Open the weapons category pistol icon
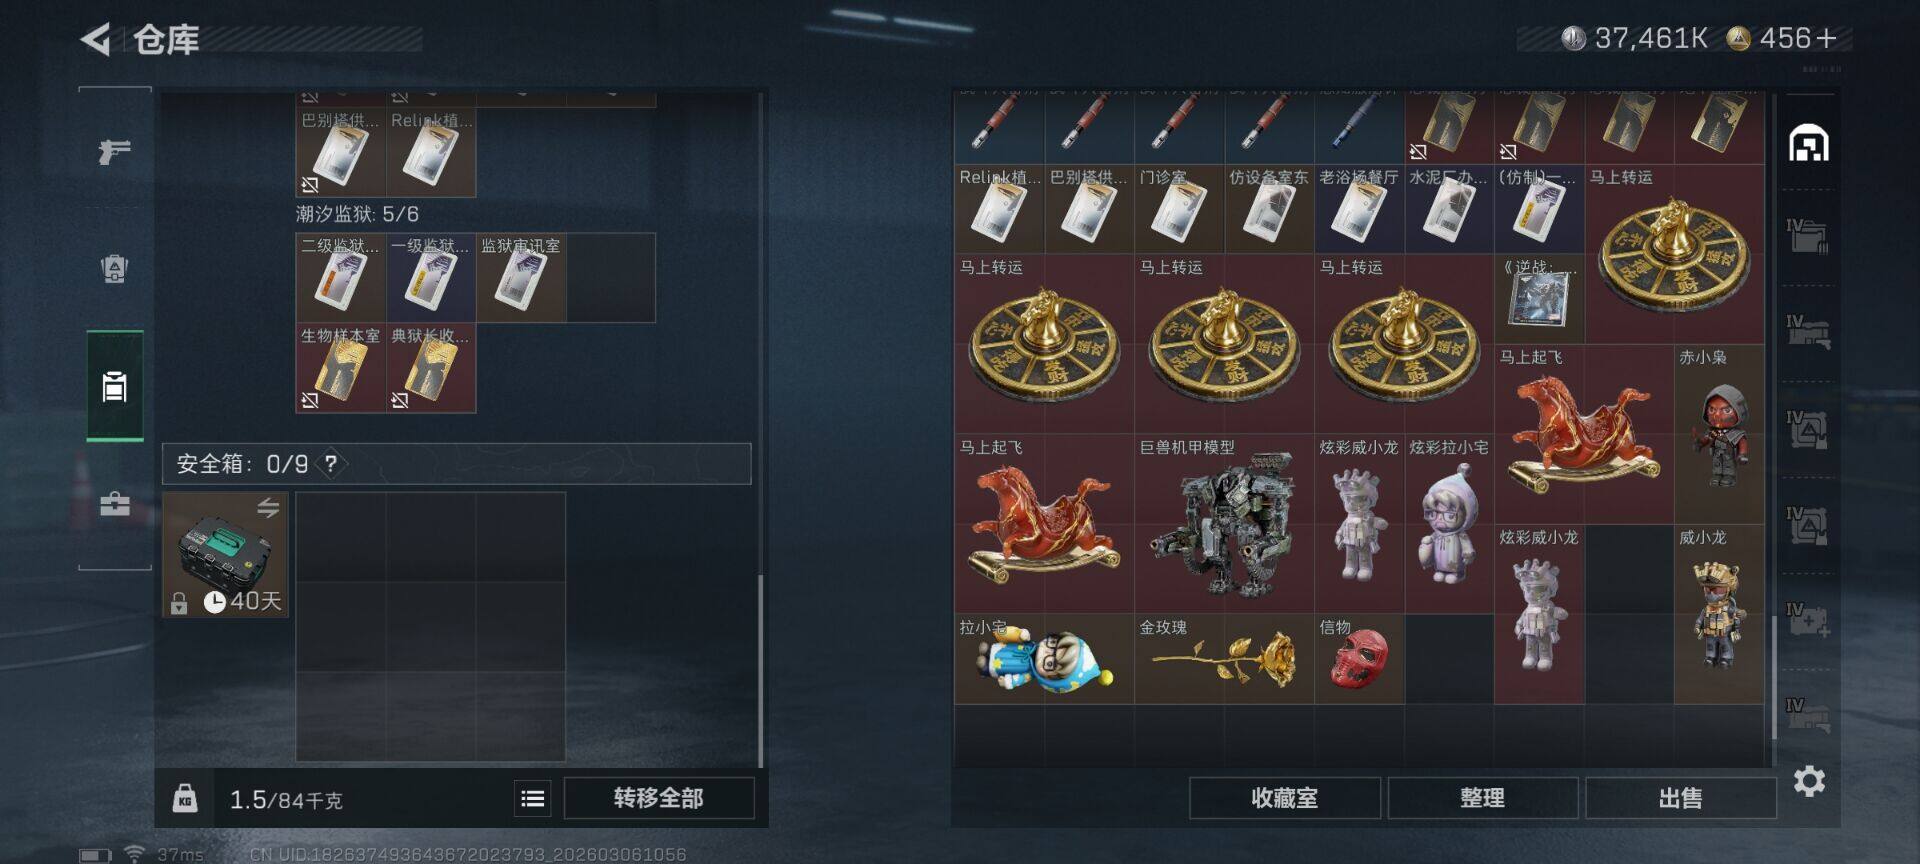Image resolution: width=1920 pixels, height=864 pixels. click(x=114, y=151)
